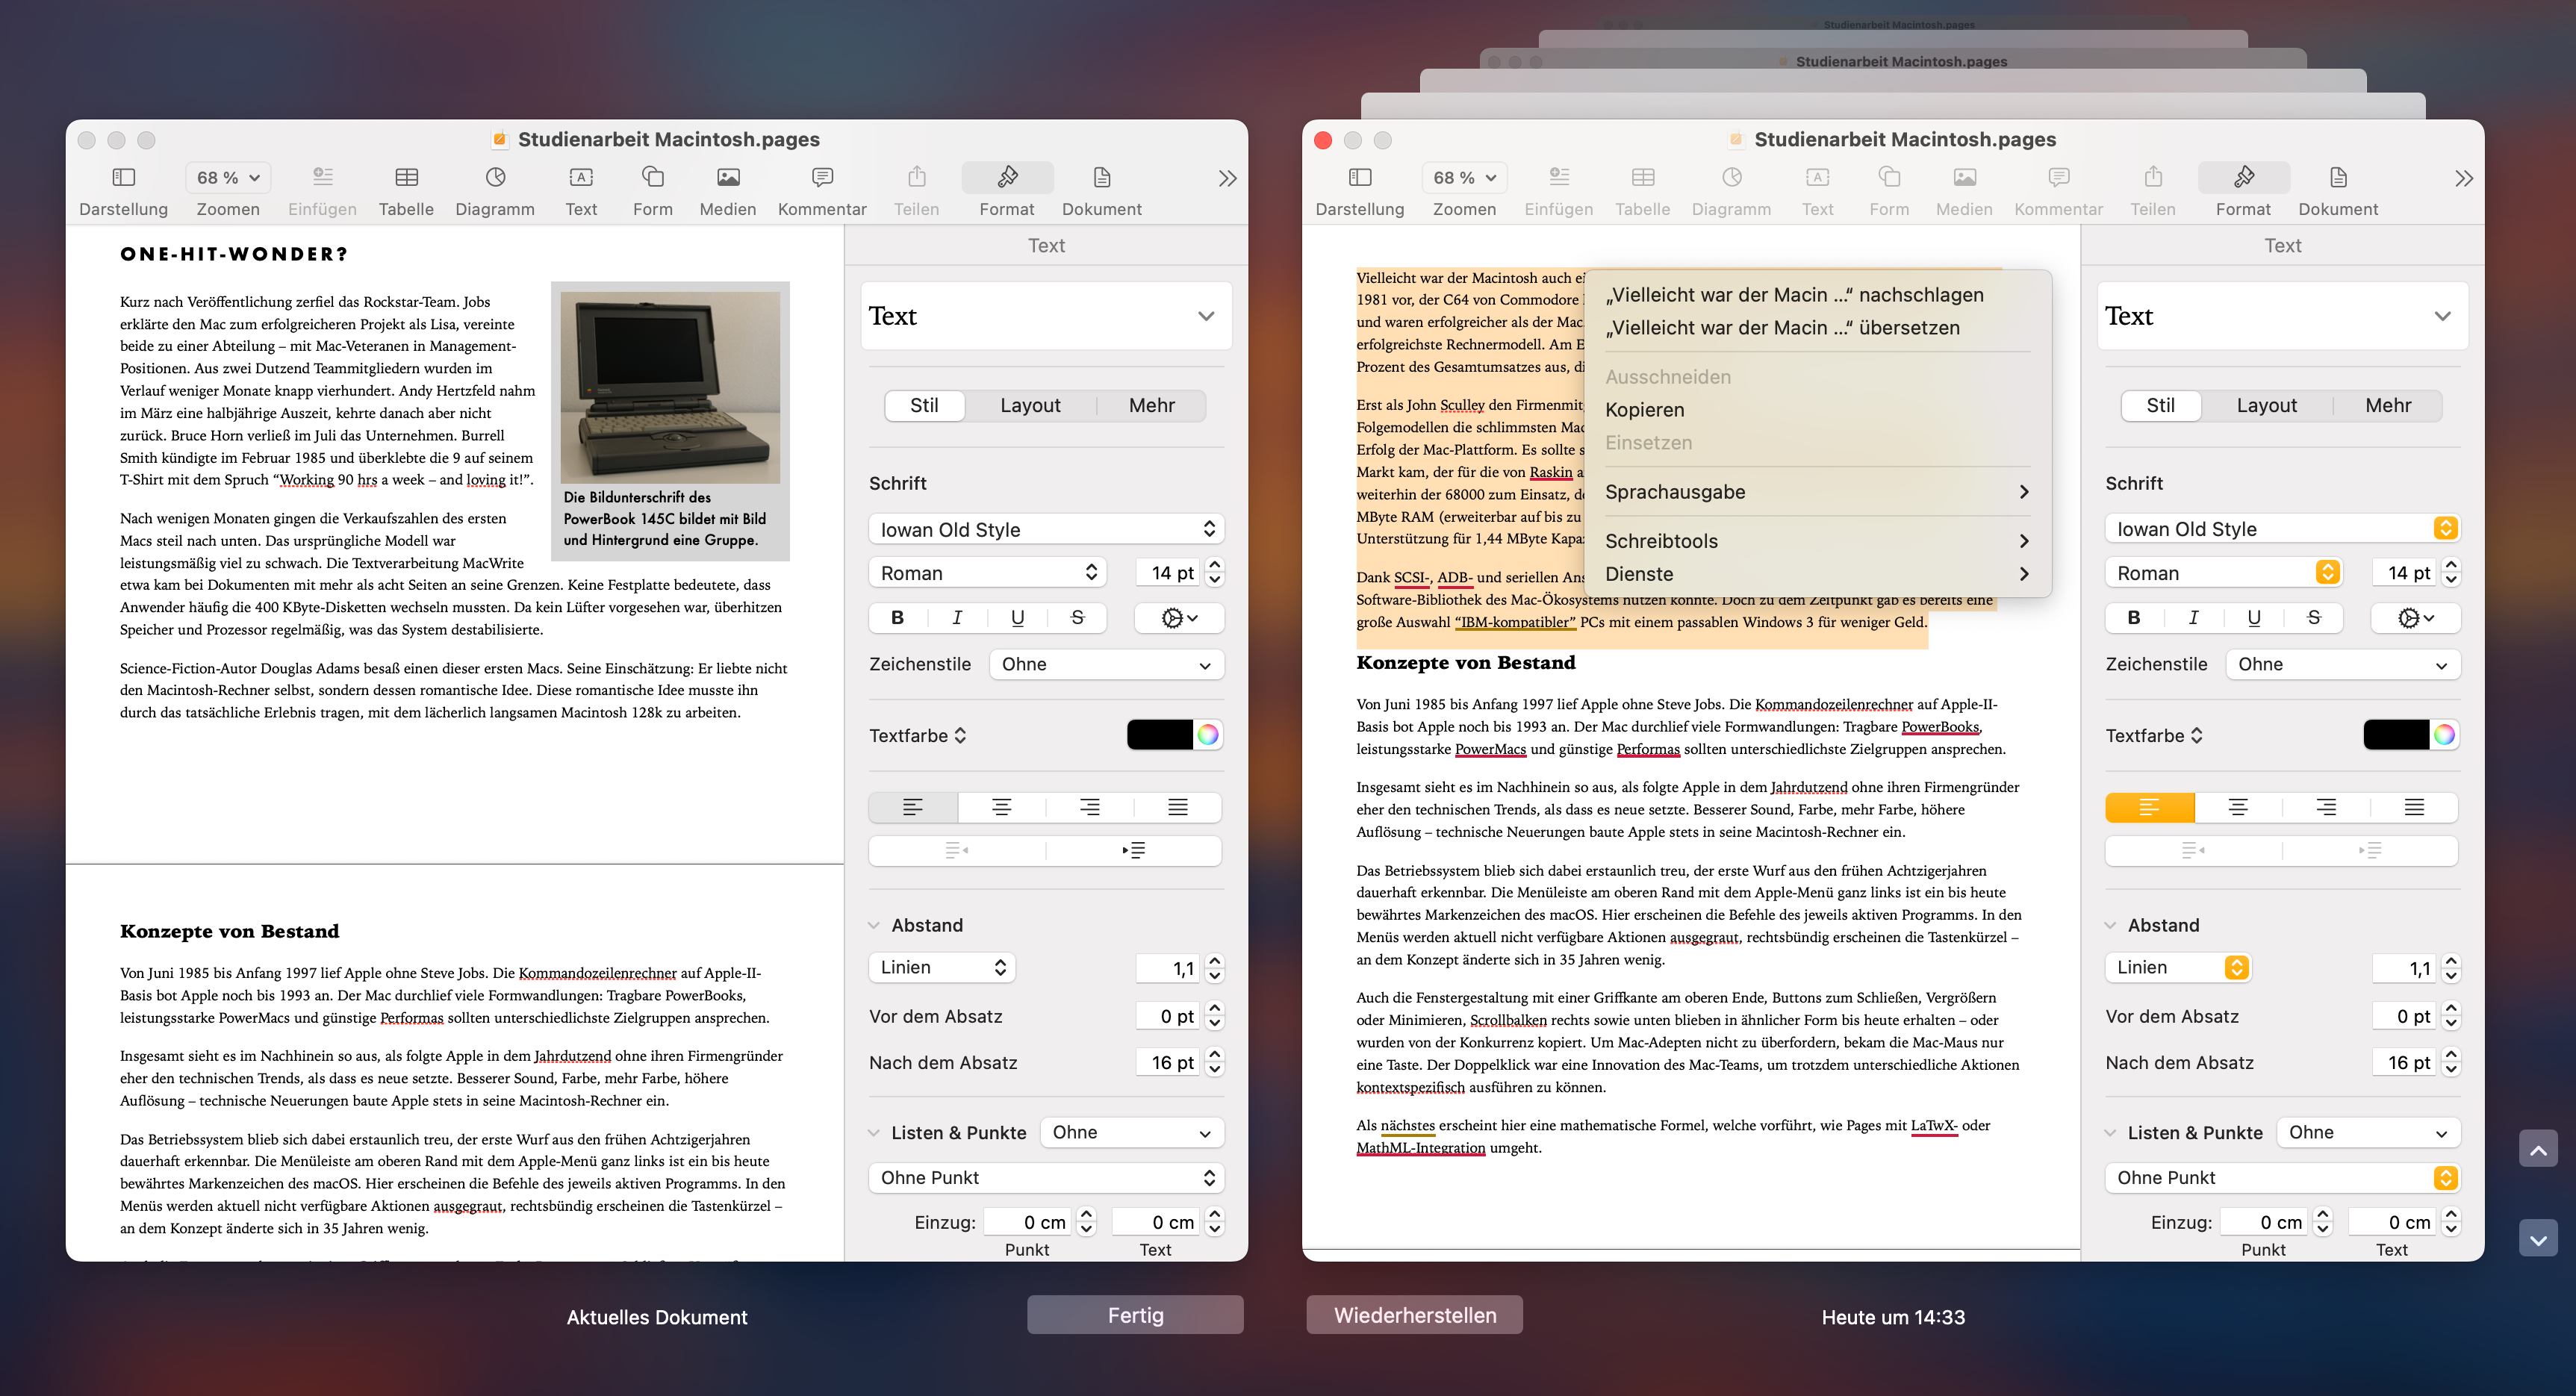Align text right in left window
Image resolution: width=2576 pixels, height=1396 pixels.
1089,807
